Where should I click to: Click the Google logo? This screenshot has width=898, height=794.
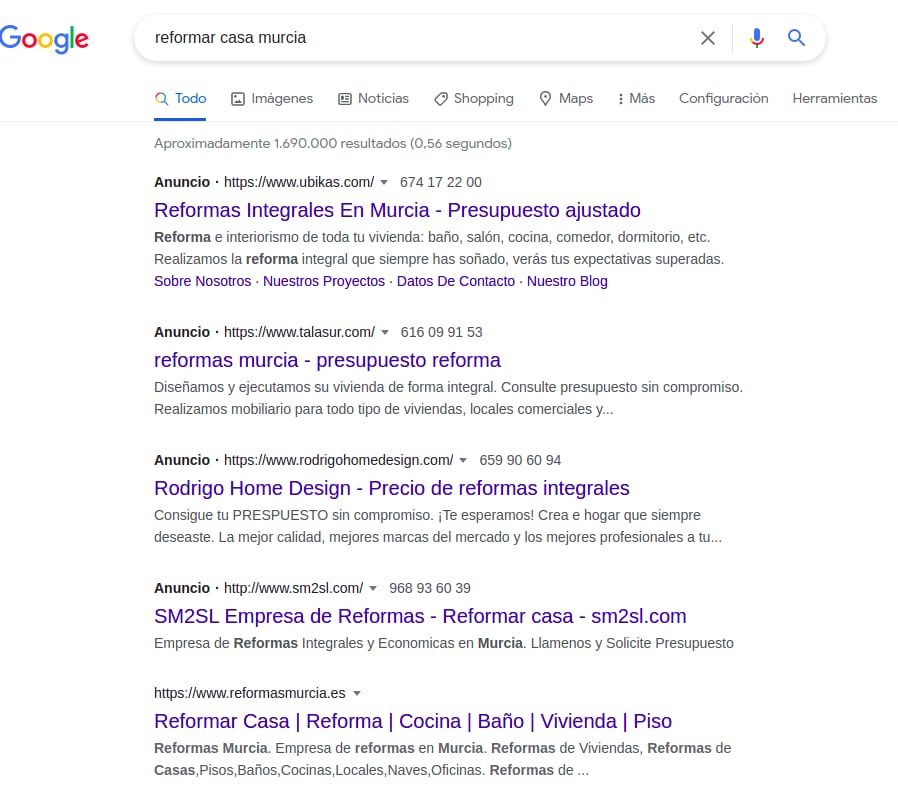(x=44, y=39)
